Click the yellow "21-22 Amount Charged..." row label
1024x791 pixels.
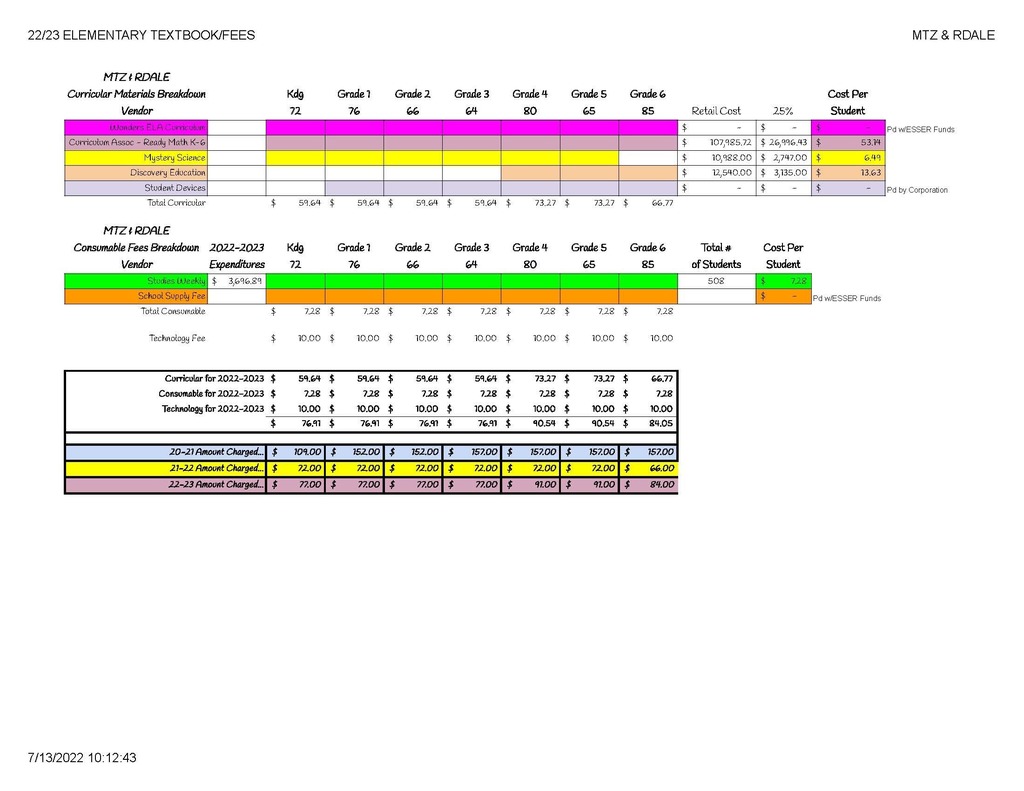point(216,468)
